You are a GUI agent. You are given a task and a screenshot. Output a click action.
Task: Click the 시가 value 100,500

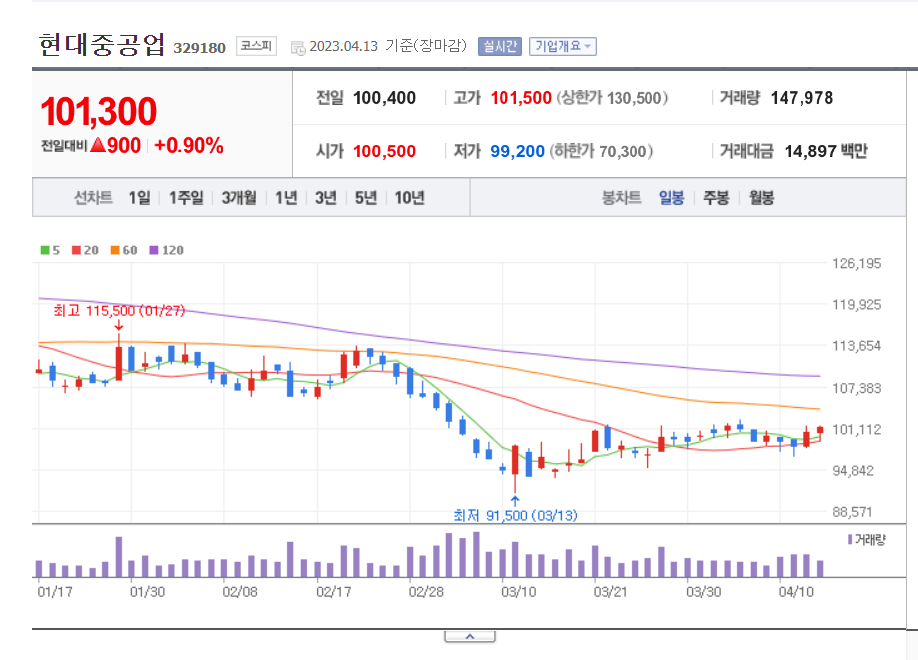point(384,151)
